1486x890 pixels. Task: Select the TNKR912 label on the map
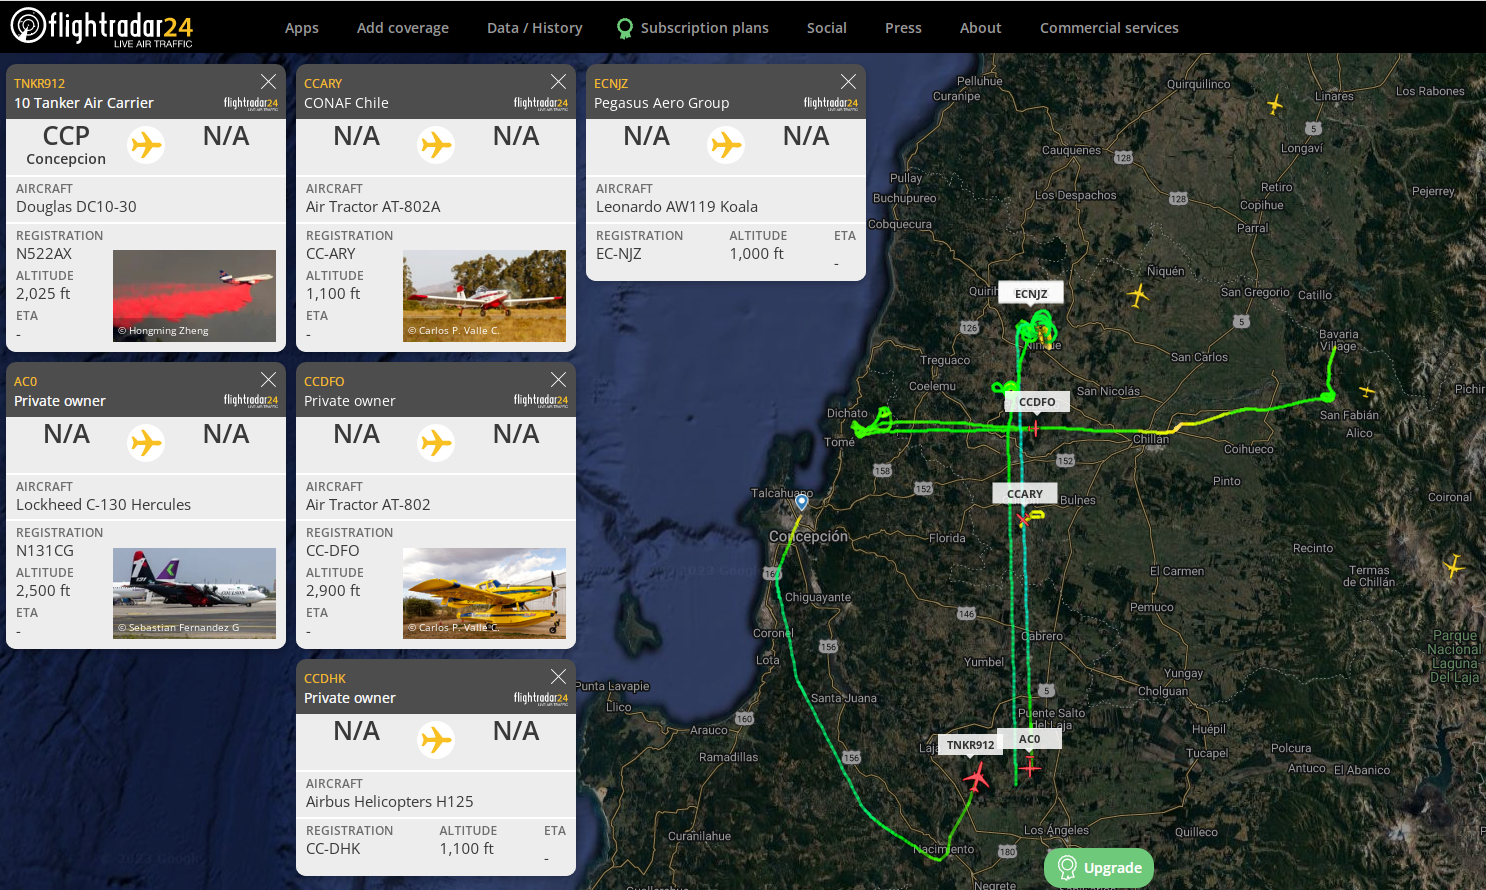(970, 745)
